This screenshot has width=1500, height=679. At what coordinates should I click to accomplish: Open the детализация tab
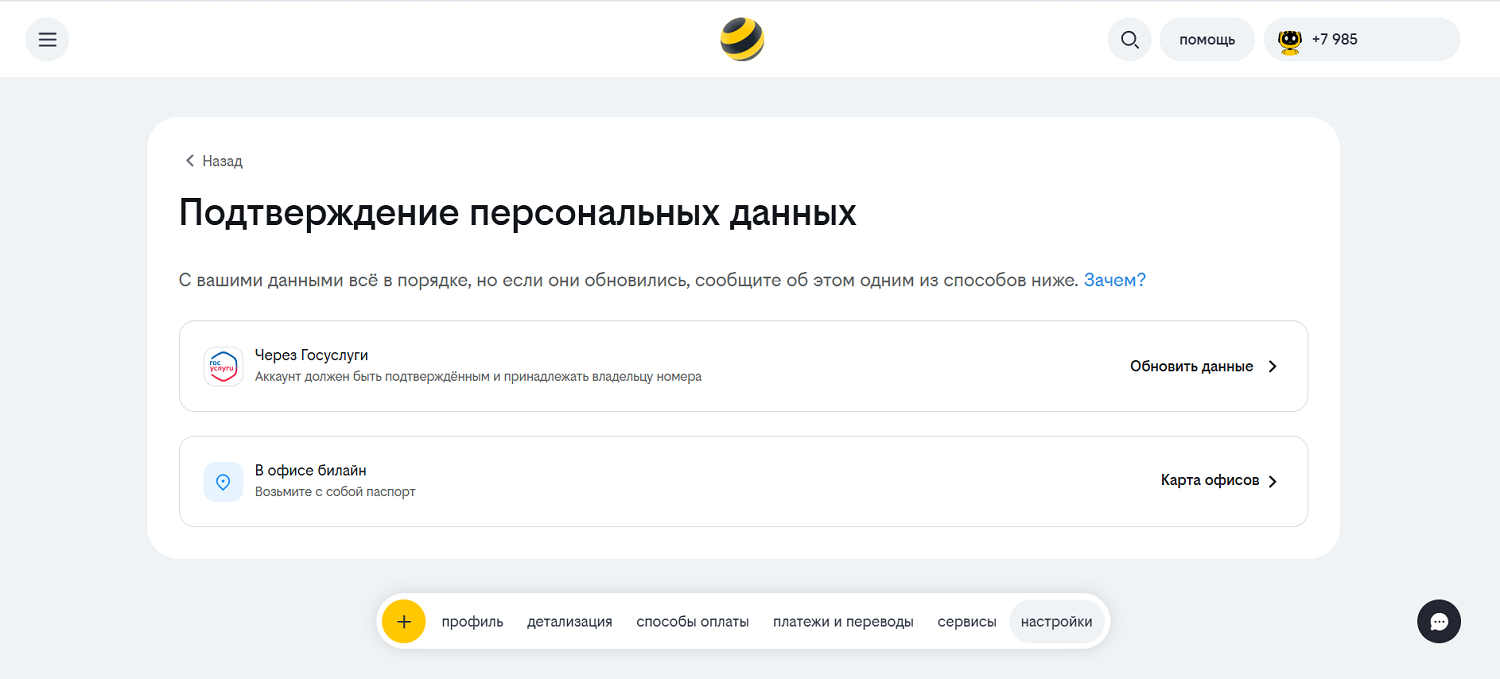pos(569,622)
